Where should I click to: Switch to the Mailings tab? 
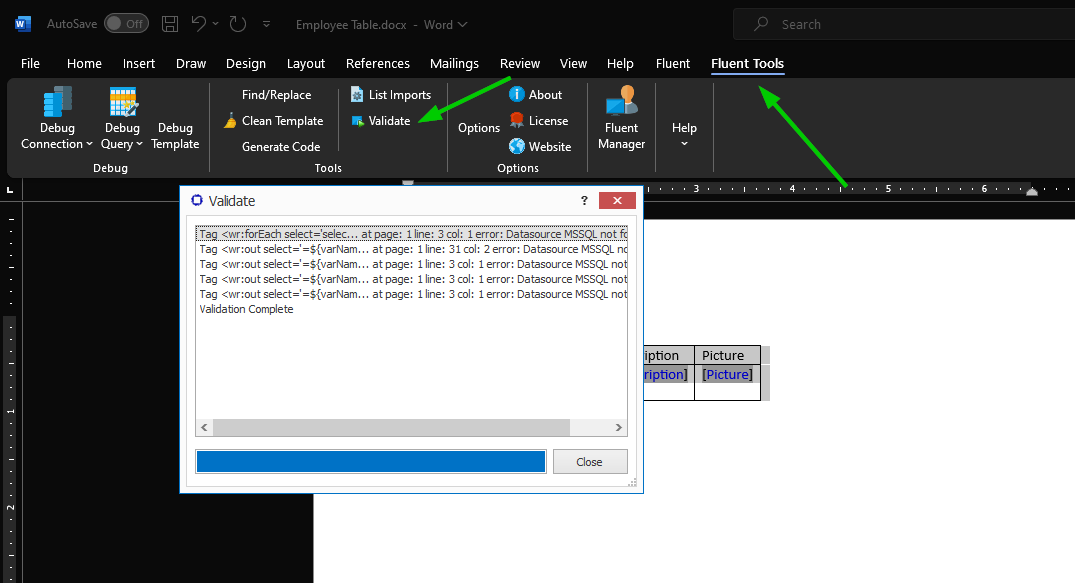(x=454, y=63)
